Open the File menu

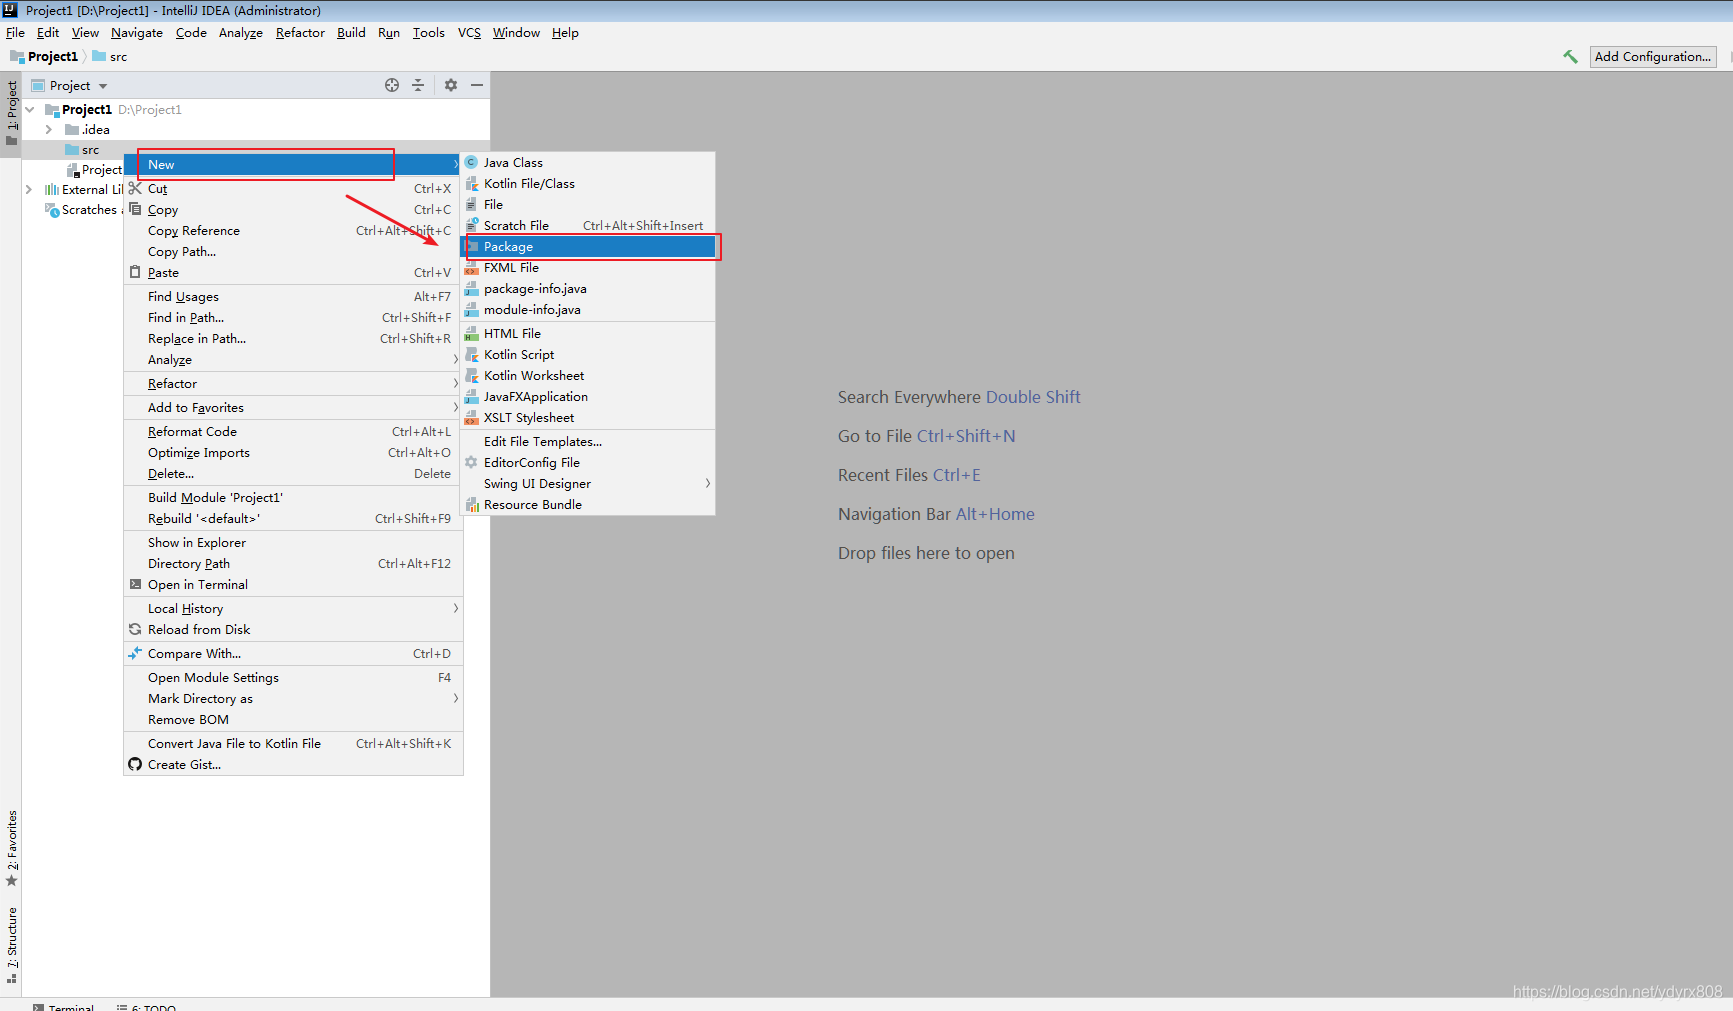15,32
